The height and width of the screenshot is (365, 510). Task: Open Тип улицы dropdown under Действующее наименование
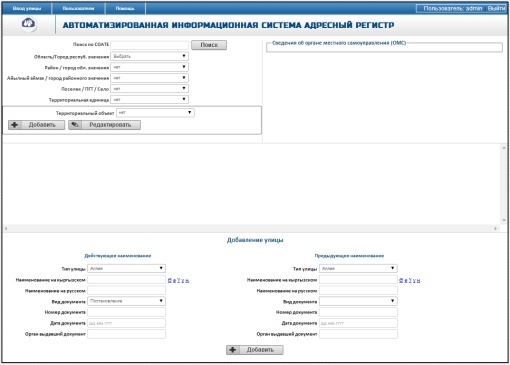coord(126,268)
